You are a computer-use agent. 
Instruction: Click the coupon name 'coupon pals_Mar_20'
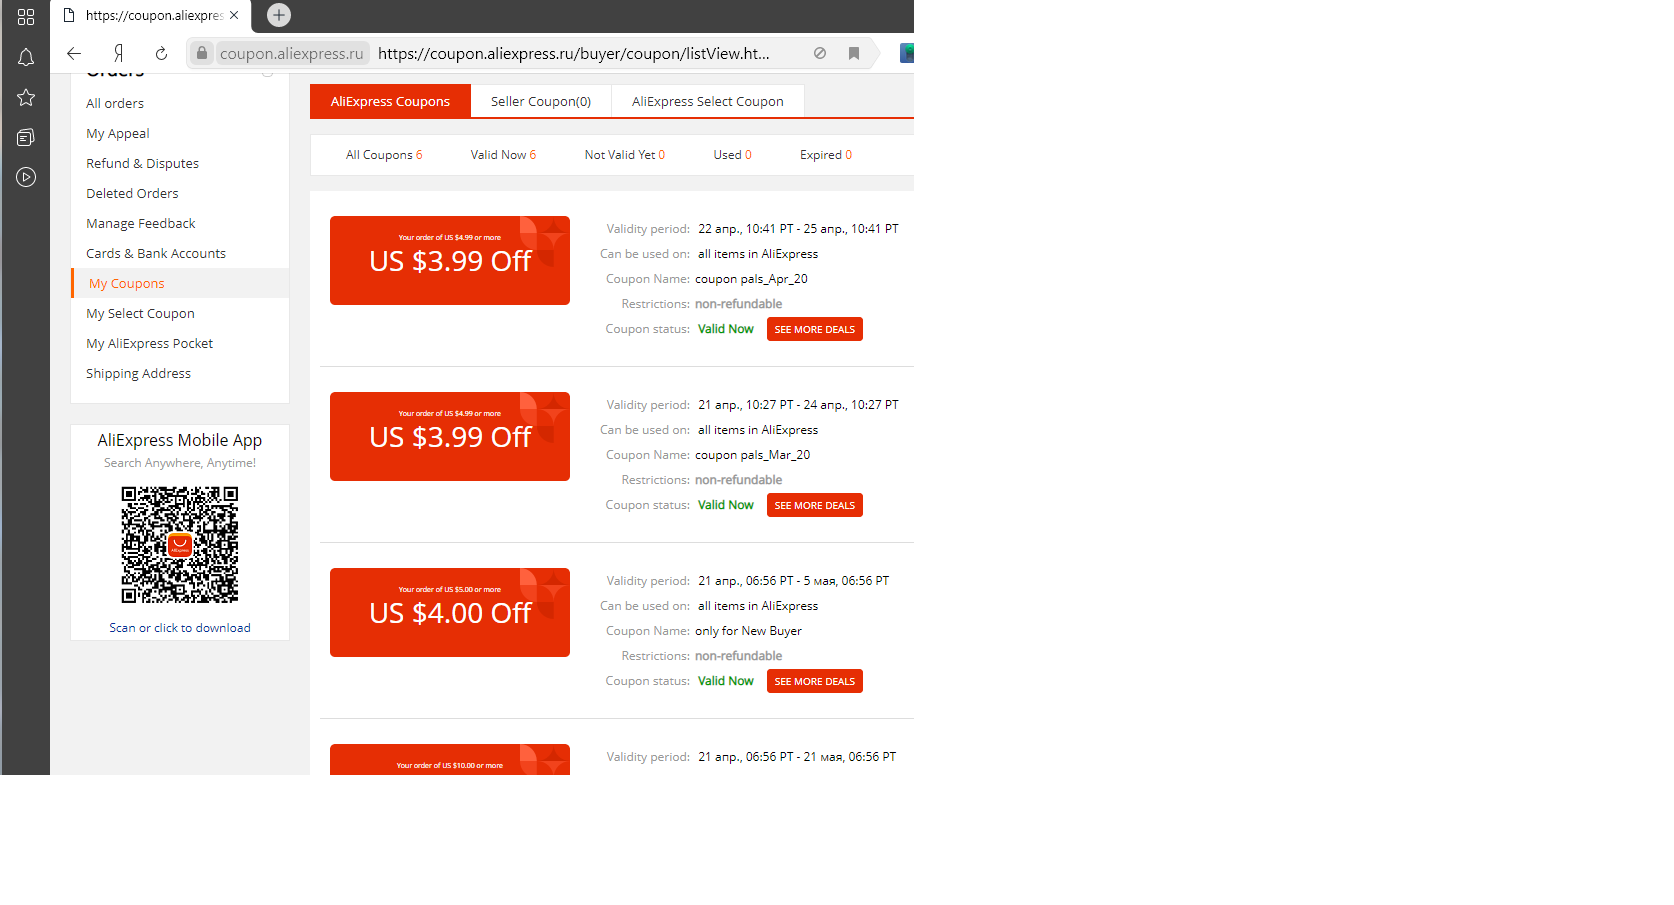click(x=753, y=455)
